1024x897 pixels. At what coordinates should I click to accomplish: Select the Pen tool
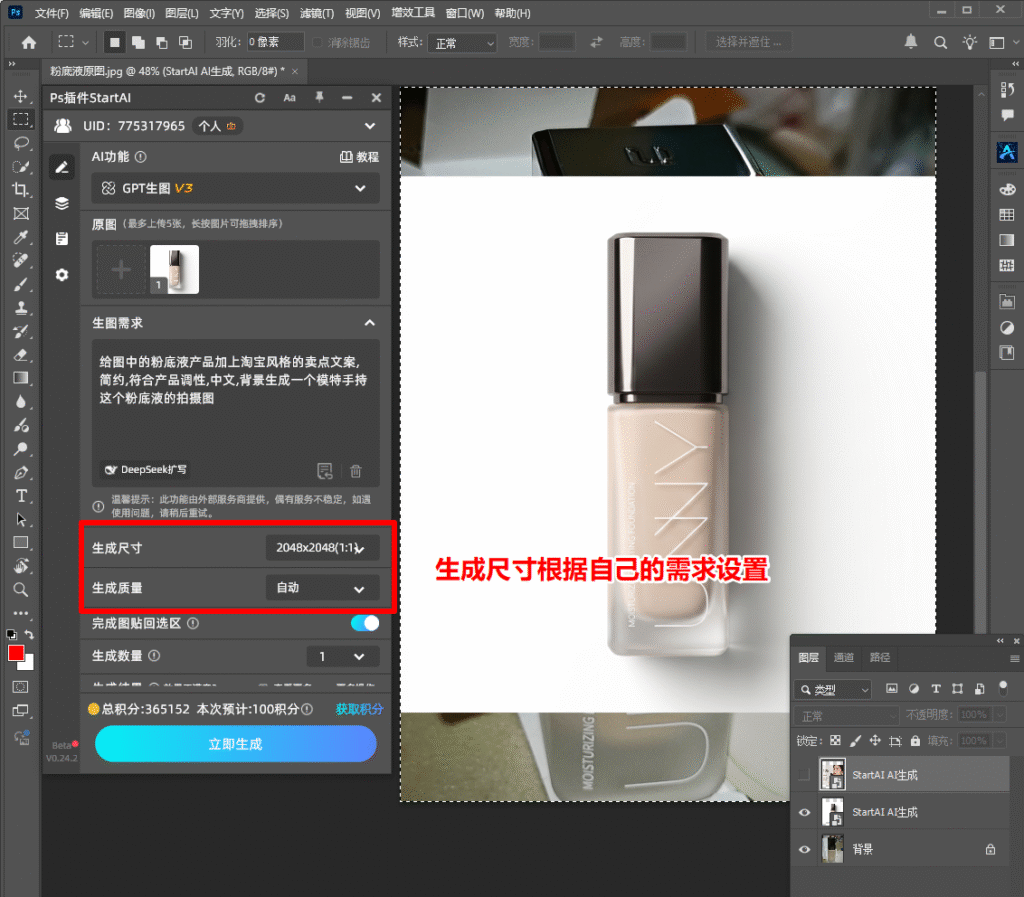click(20, 472)
